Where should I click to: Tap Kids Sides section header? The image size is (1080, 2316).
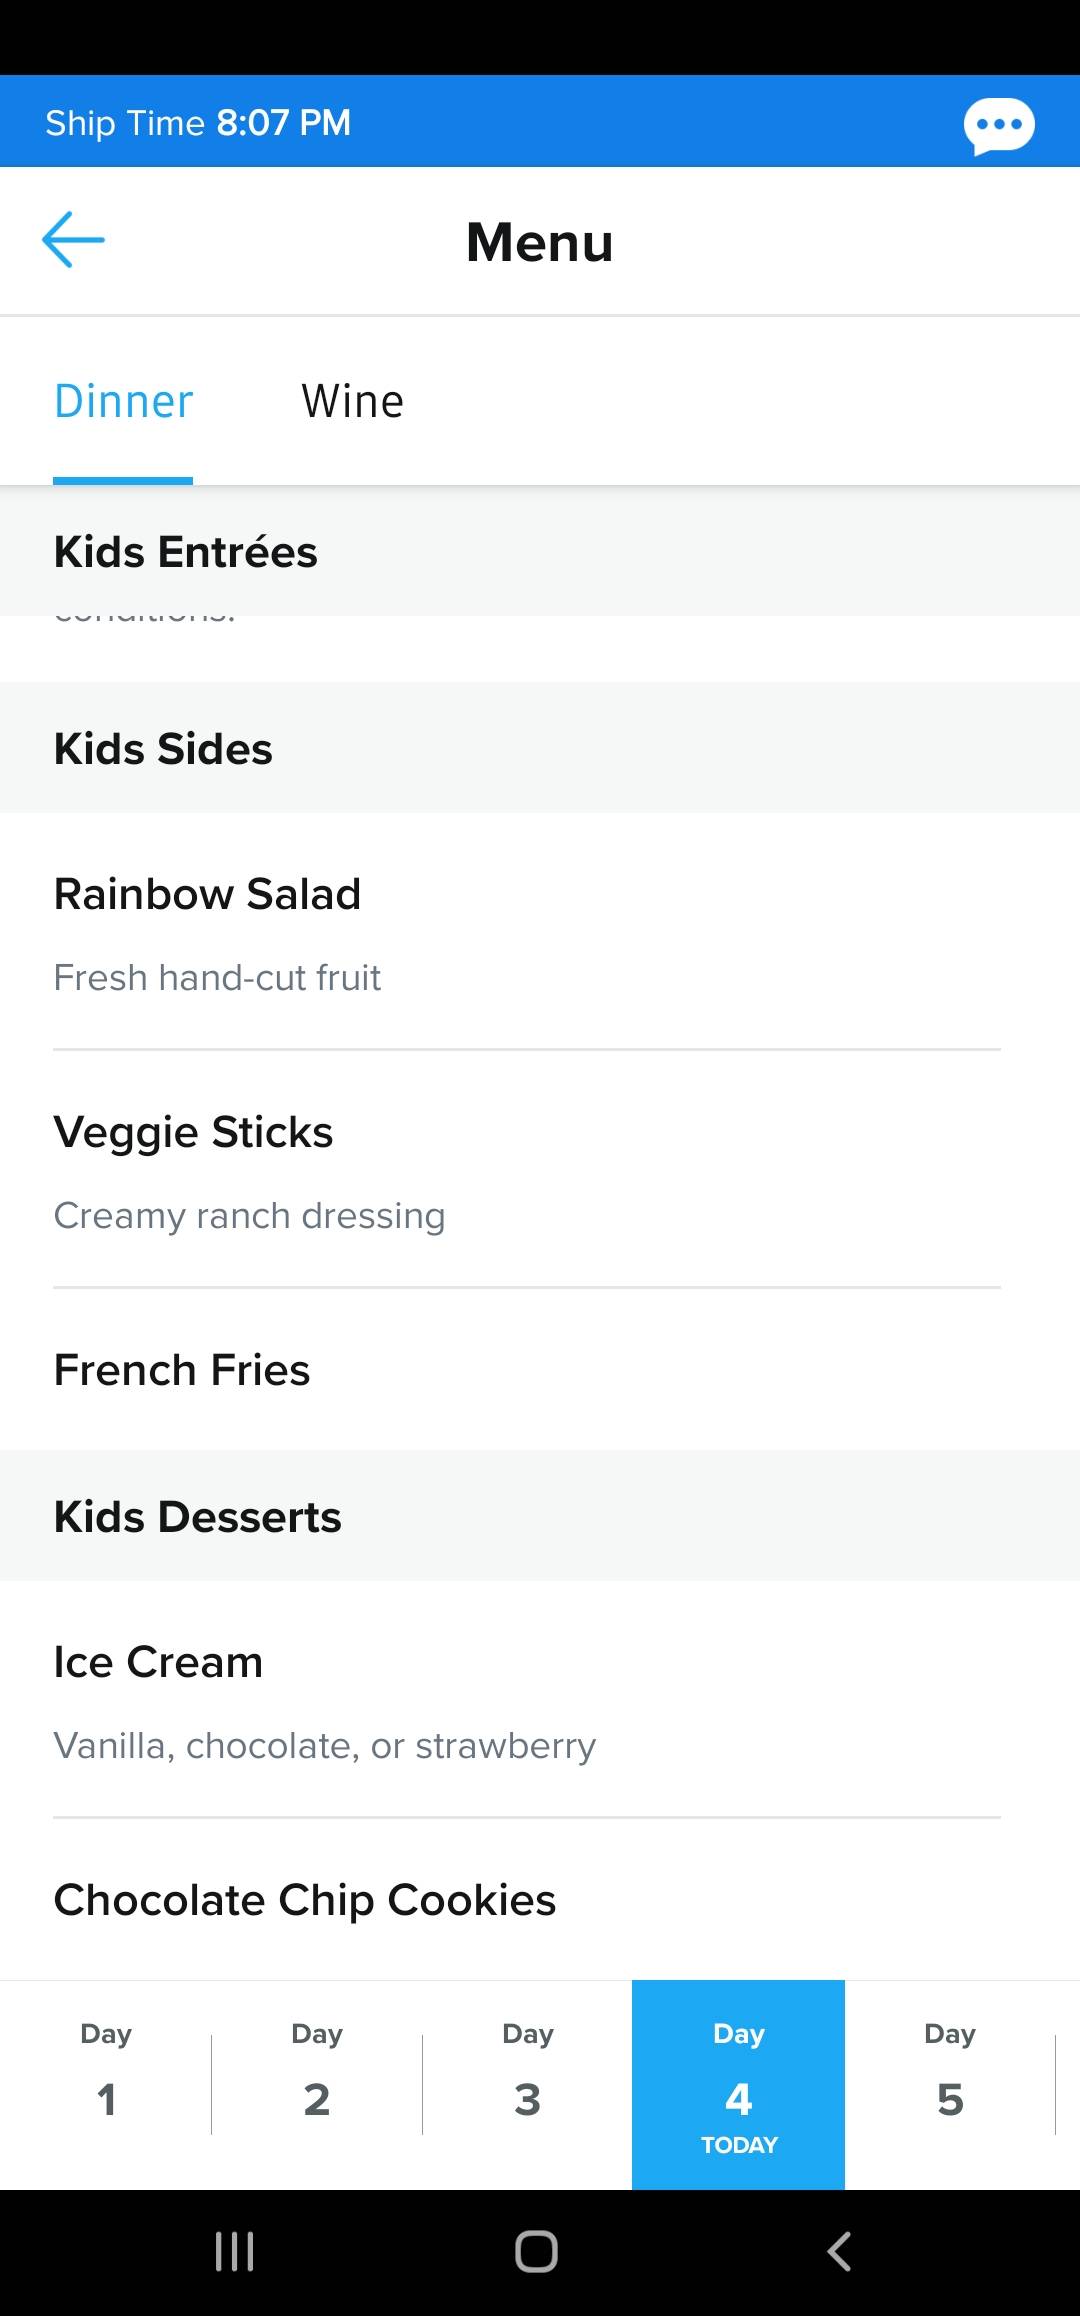(x=540, y=748)
